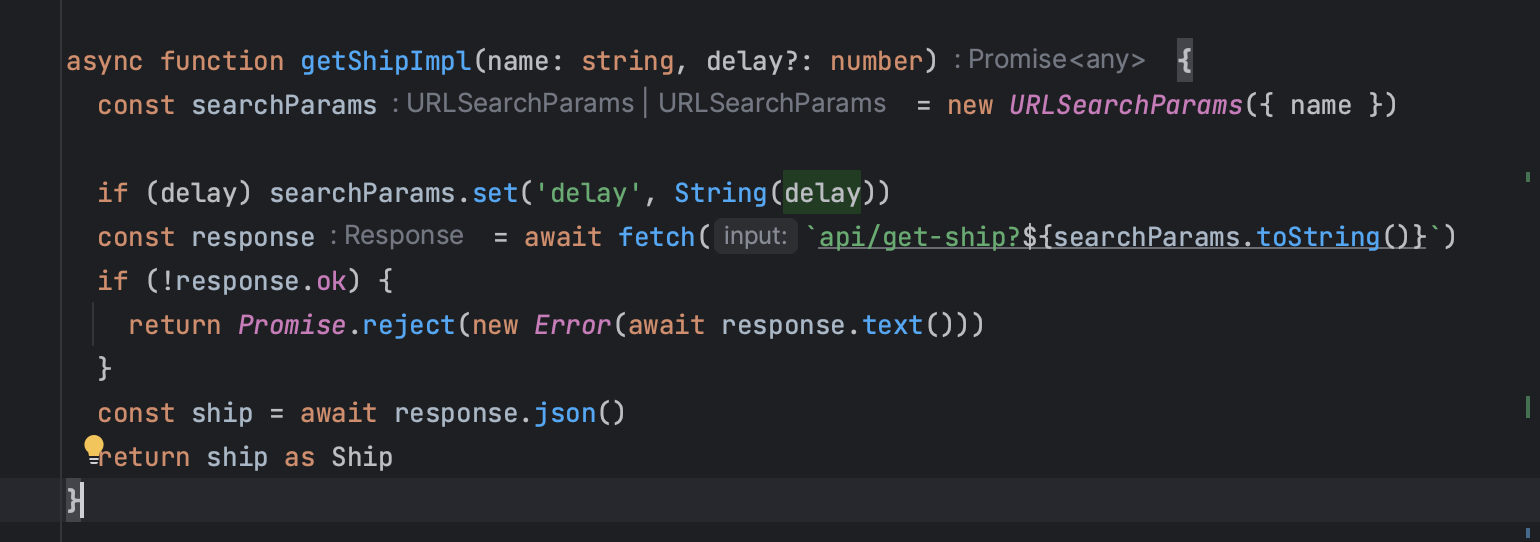Place caret at the final closing brace
Screen dimensions: 1540x542
pos(75,500)
